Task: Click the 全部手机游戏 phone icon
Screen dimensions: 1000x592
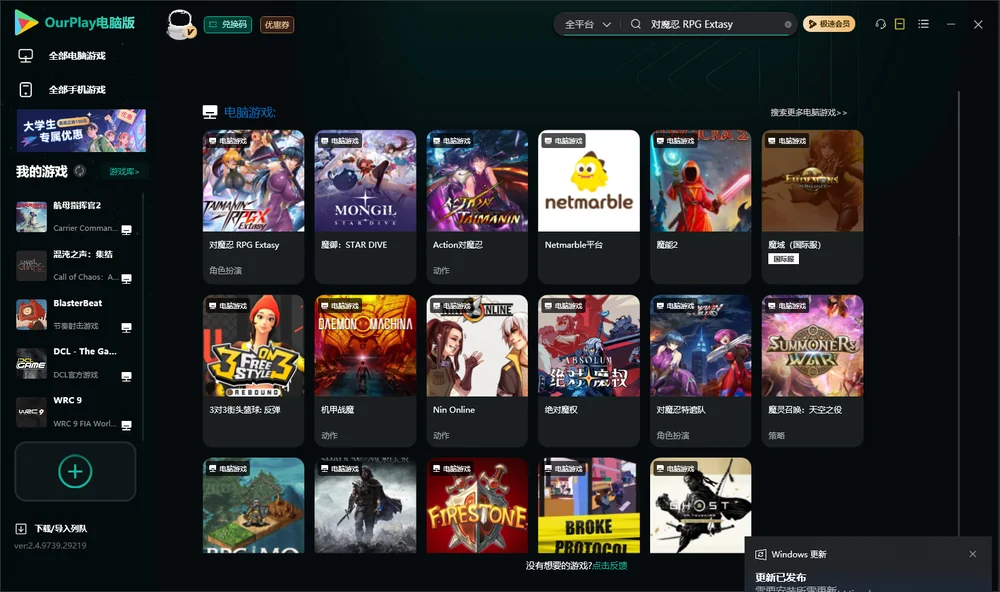Action: (26, 89)
